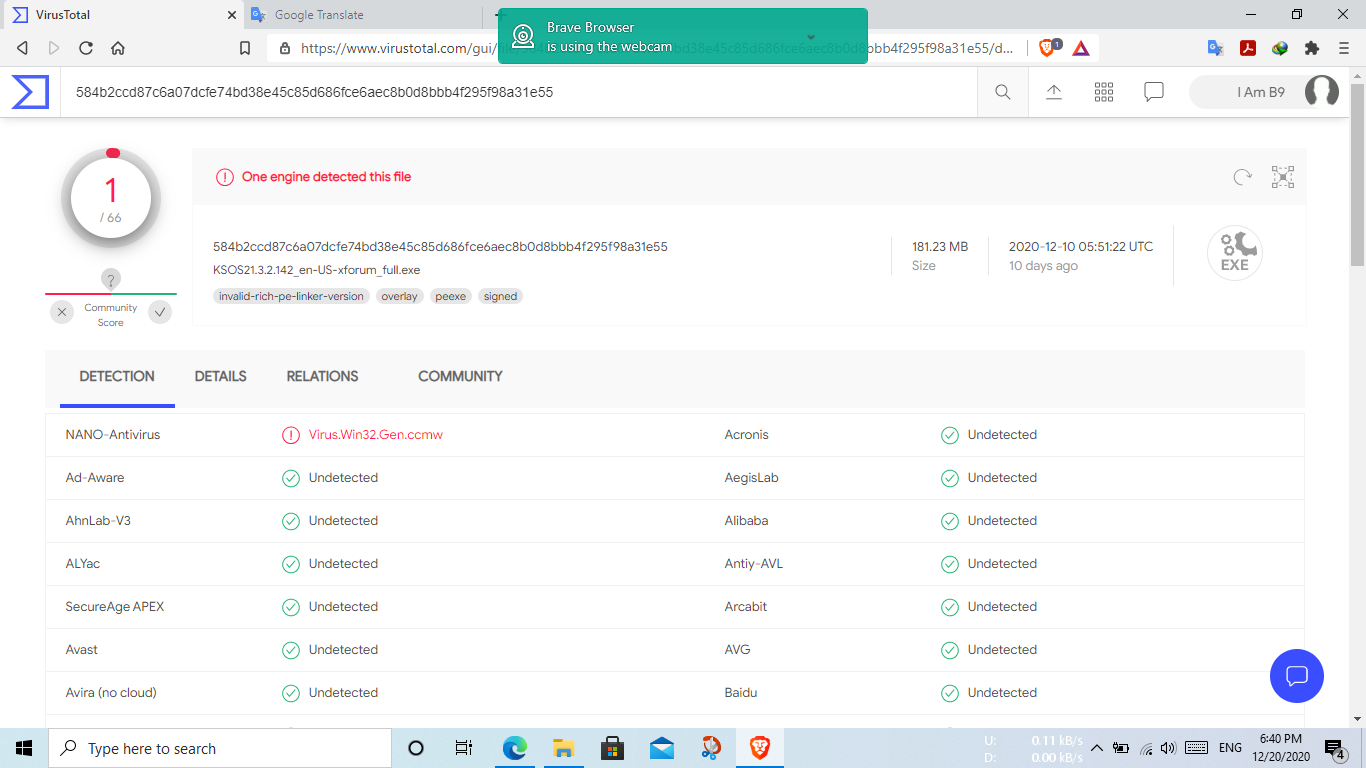Click the file name KSOS21.3.2.142_en-US-xforum_full.exe
Viewport: 1366px width, 768px height.
tap(317, 270)
